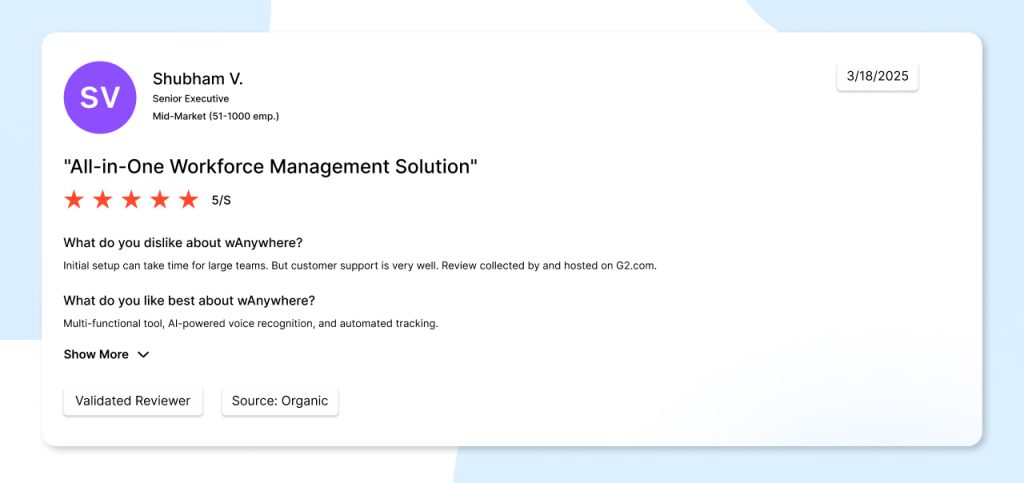The height and width of the screenshot is (483, 1024).
Task: Open reviewer name Shubham V.
Action: click(197, 78)
